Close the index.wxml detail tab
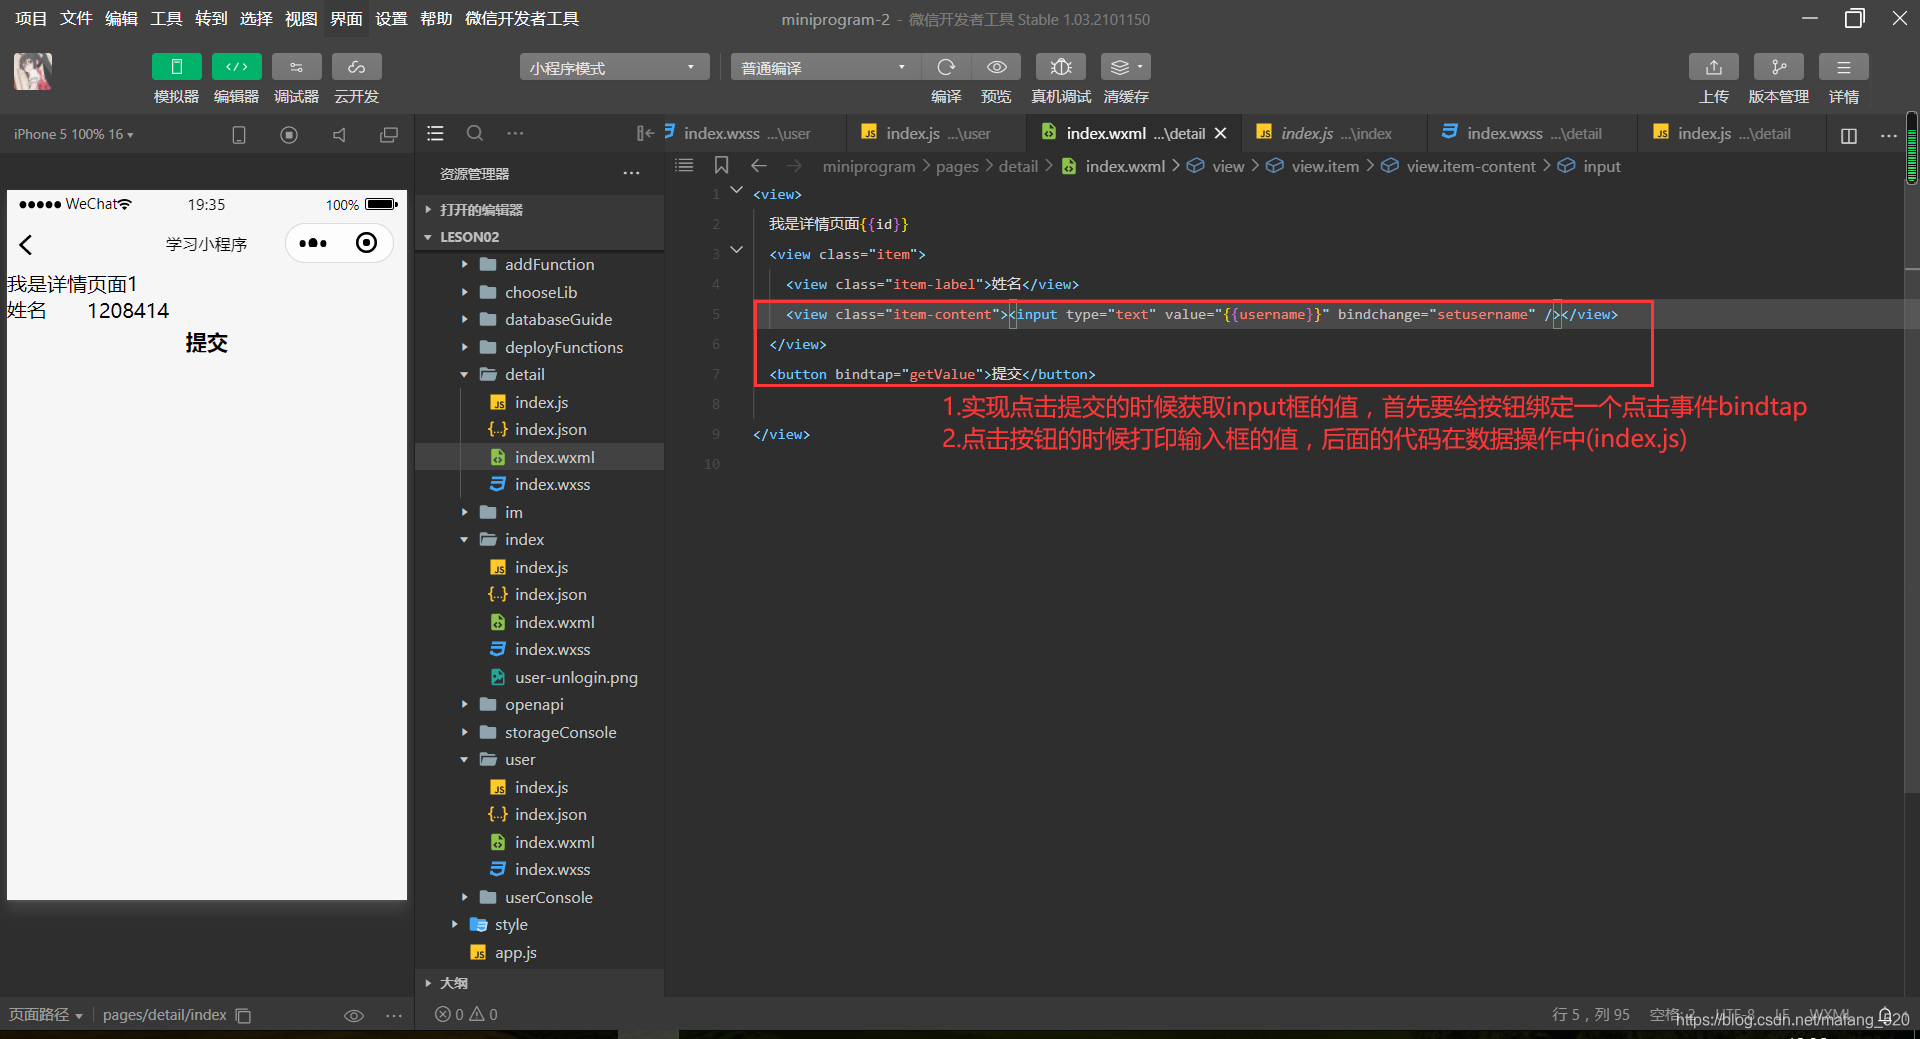Viewport: 1920px width, 1039px height. pos(1221,133)
